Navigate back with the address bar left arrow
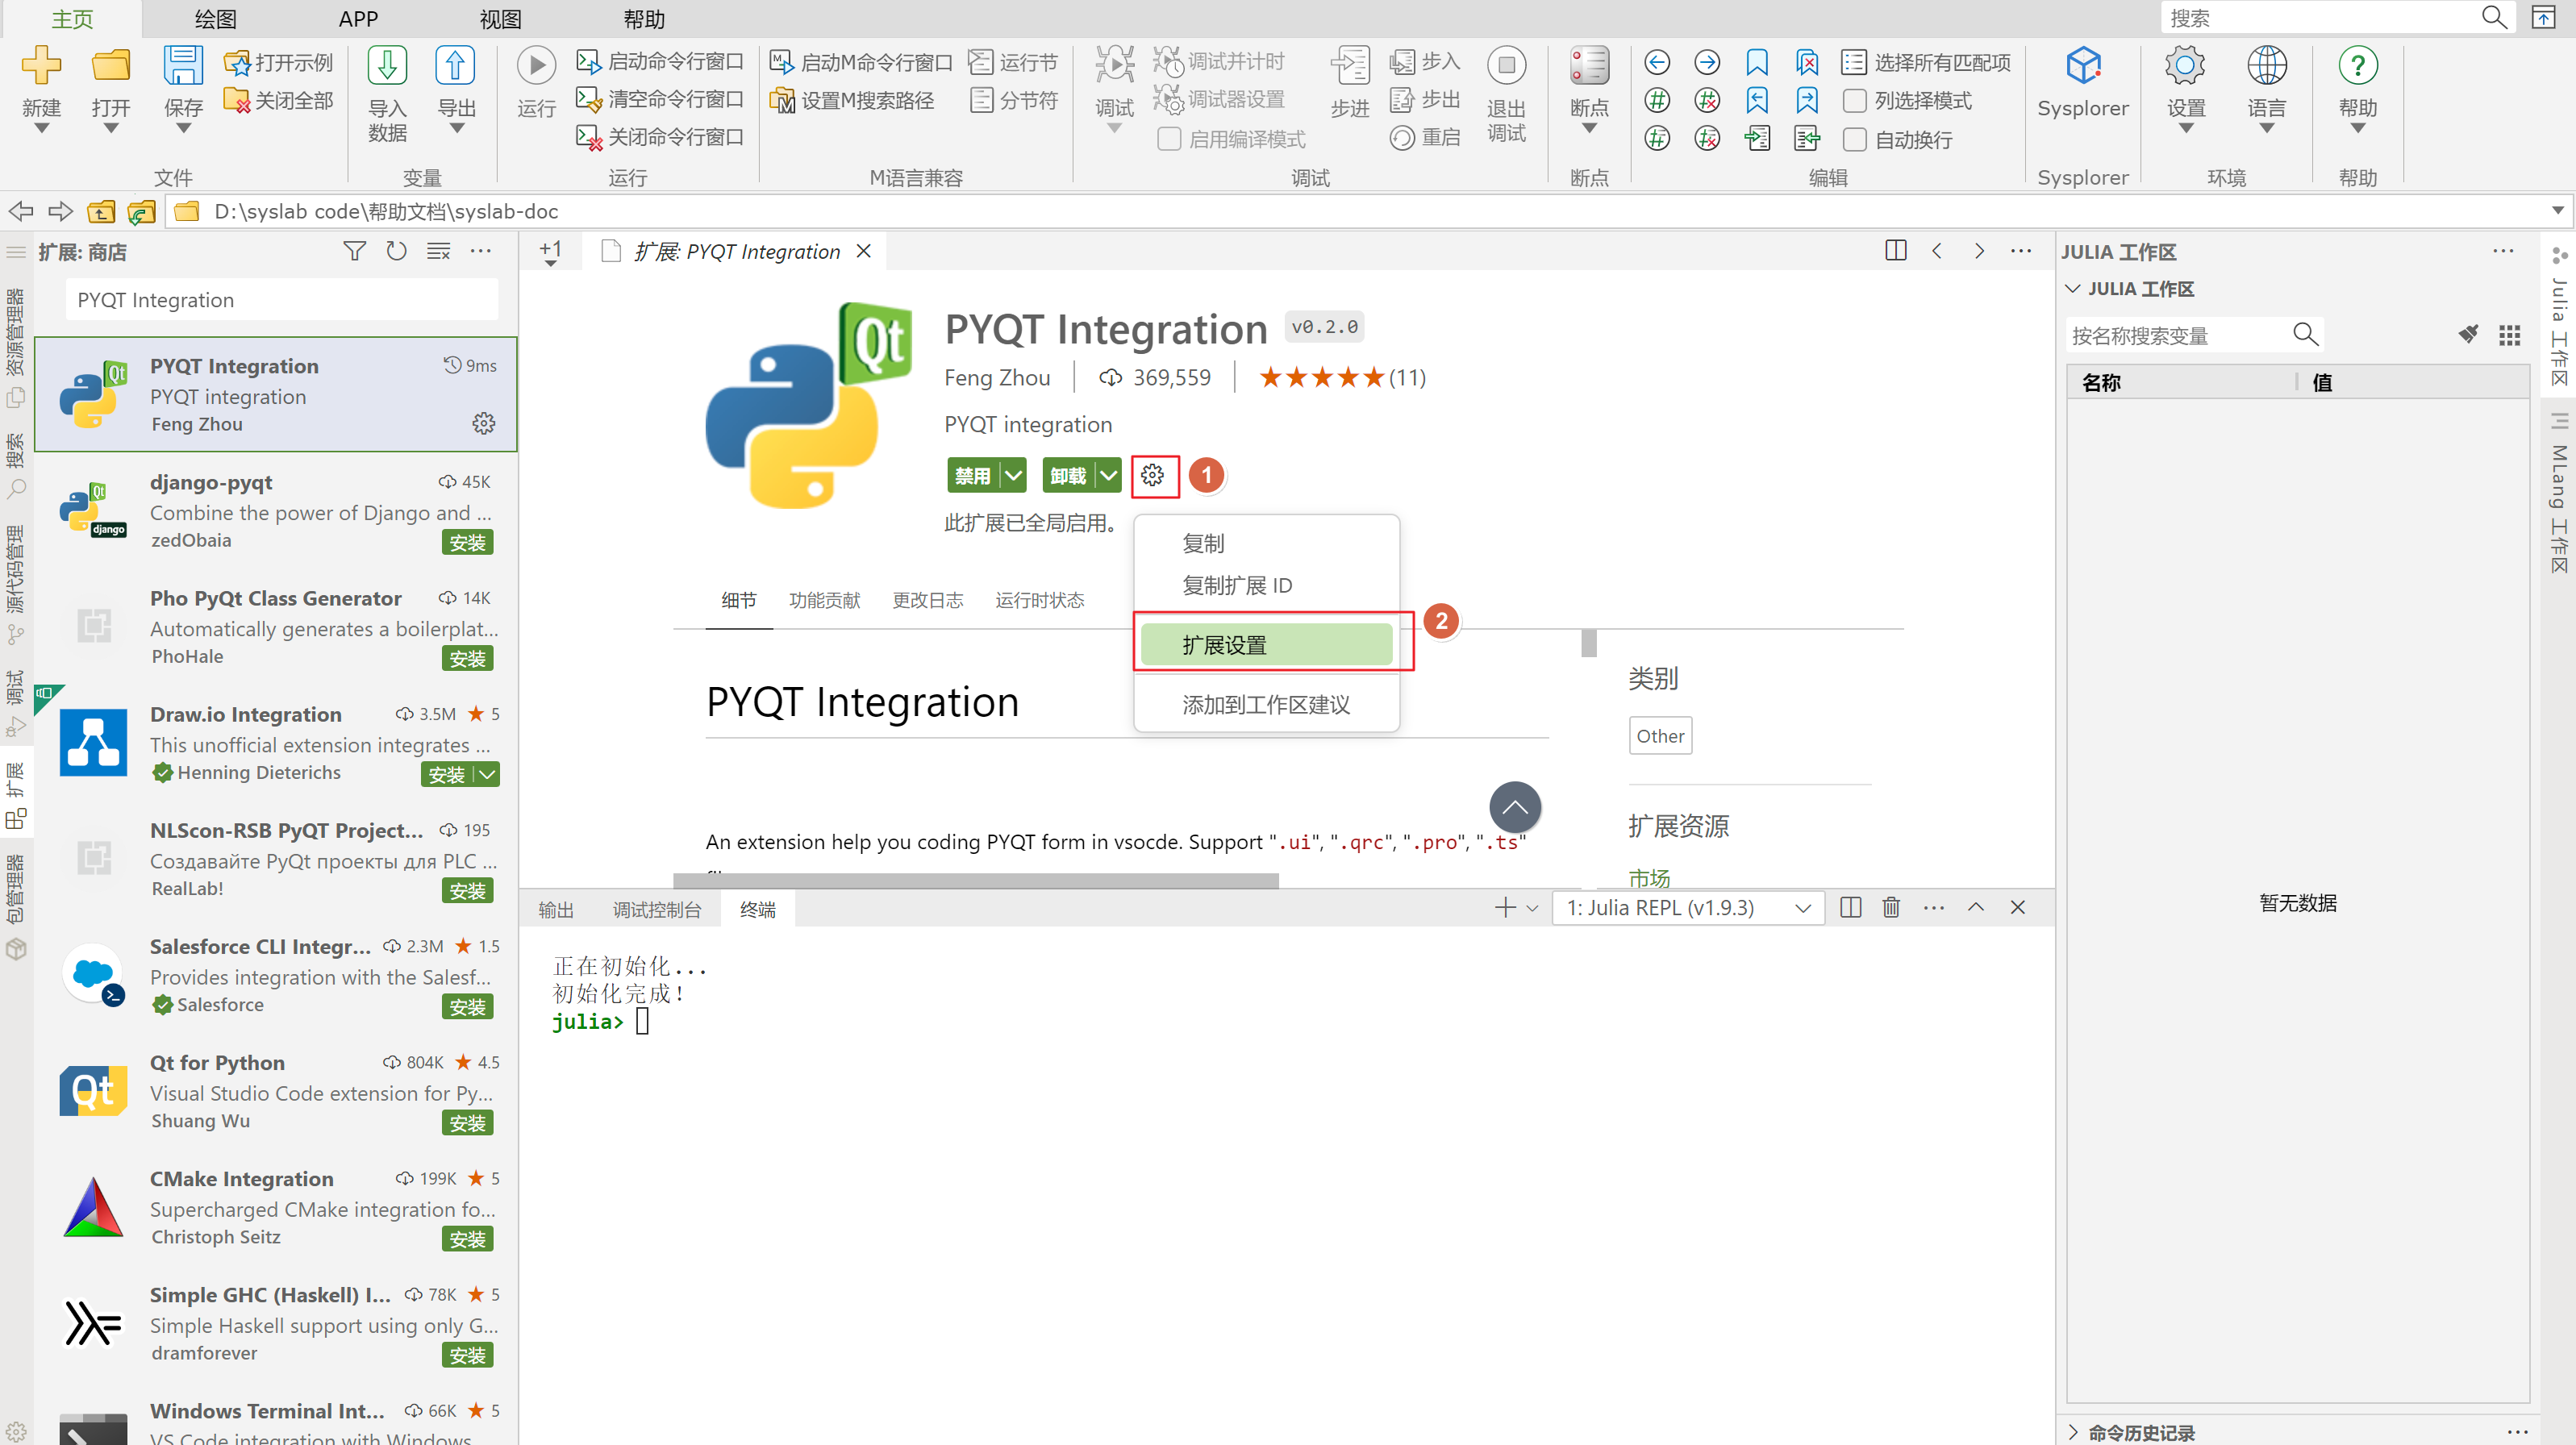Viewport: 2576px width, 1445px height. point(21,211)
